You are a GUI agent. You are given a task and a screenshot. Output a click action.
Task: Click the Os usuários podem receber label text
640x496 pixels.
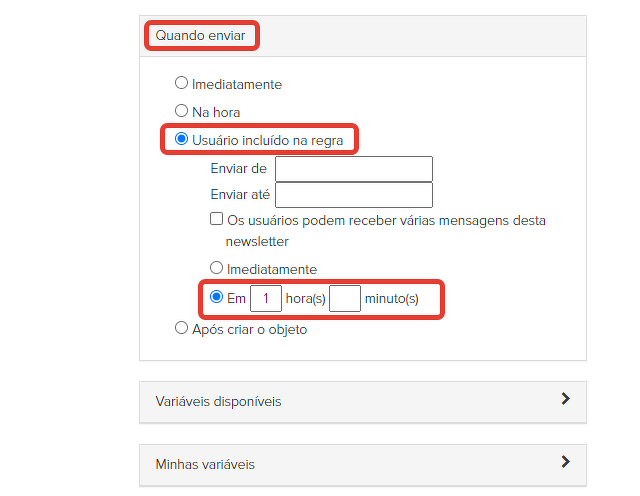(386, 220)
